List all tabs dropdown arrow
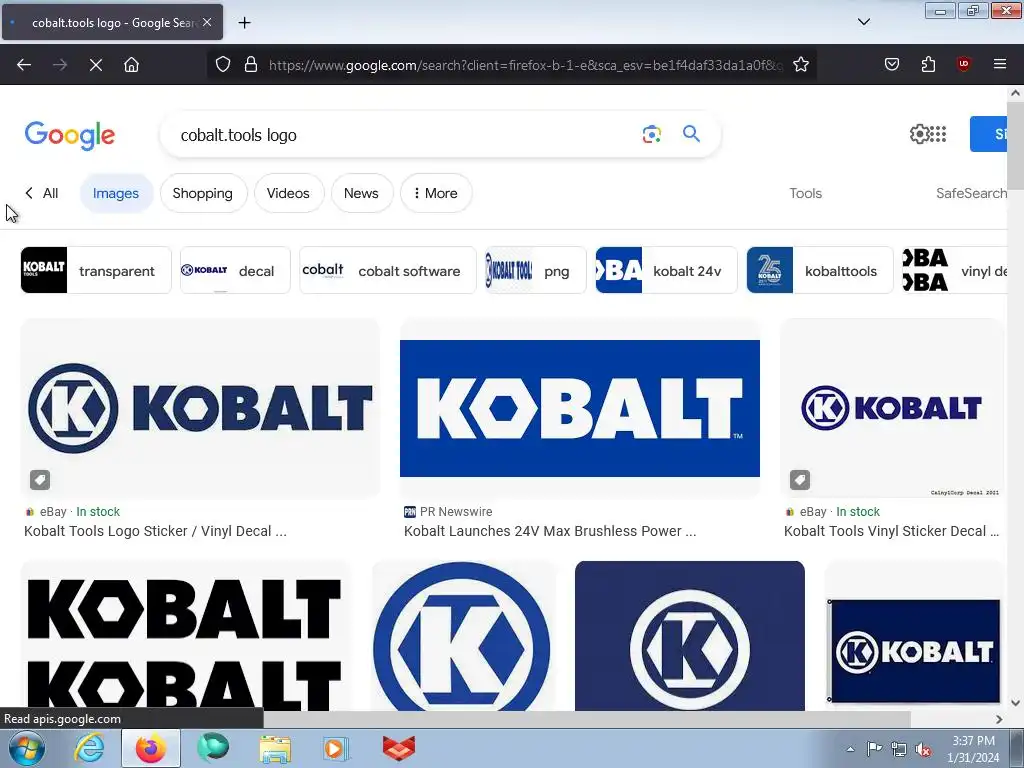This screenshot has width=1024, height=768. (863, 22)
